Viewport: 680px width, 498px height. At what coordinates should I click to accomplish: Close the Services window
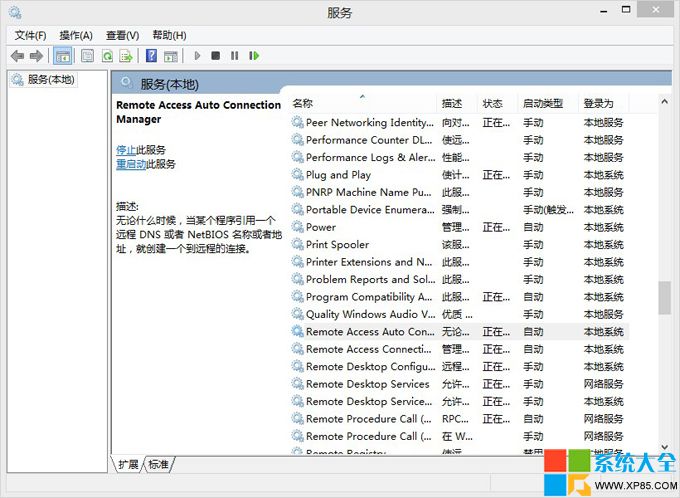pos(655,9)
